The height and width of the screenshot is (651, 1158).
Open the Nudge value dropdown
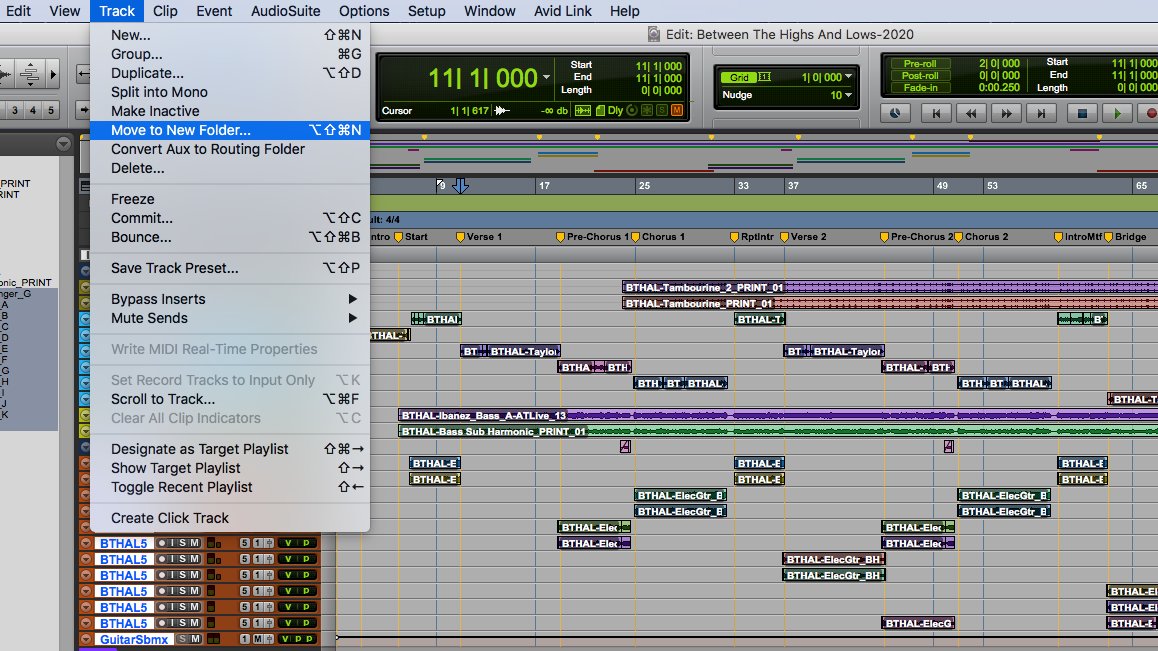click(x=849, y=95)
